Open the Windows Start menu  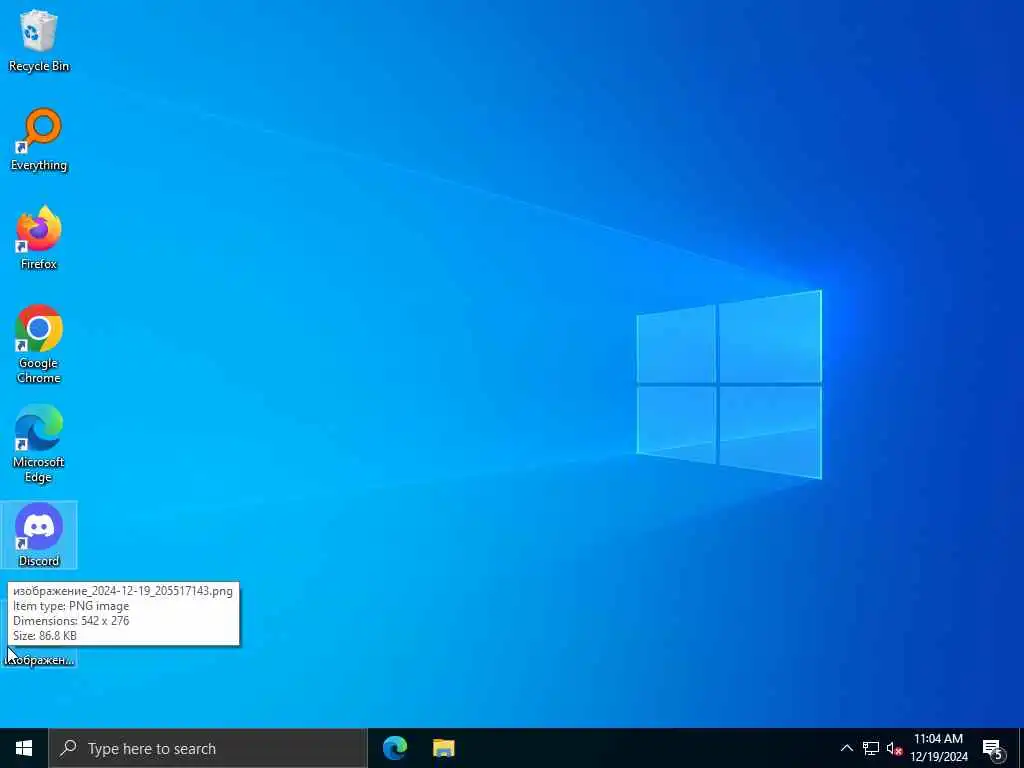click(24, 748)
